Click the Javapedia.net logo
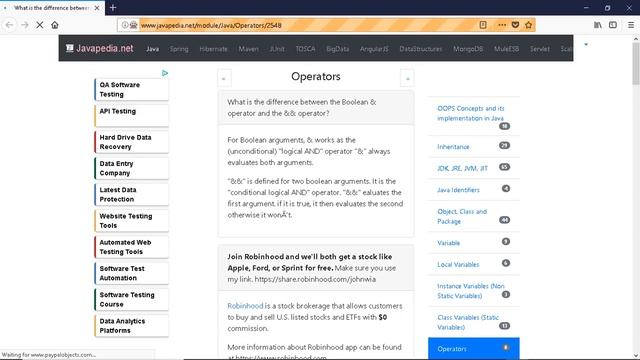 [100, 48]
